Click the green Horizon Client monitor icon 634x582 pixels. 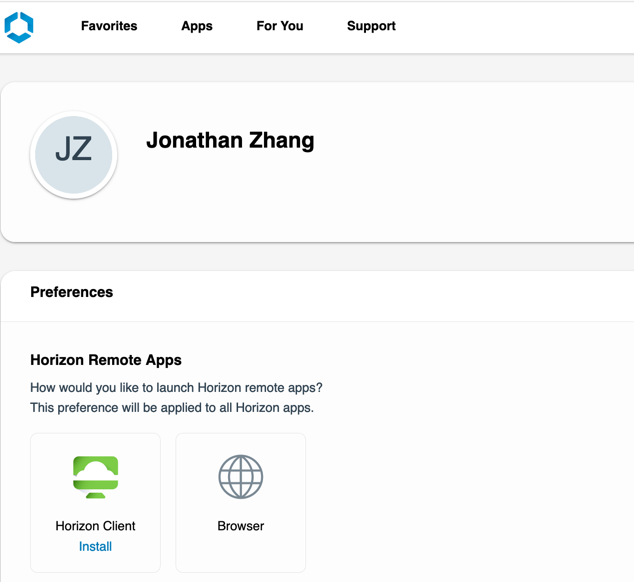(96, 477)
